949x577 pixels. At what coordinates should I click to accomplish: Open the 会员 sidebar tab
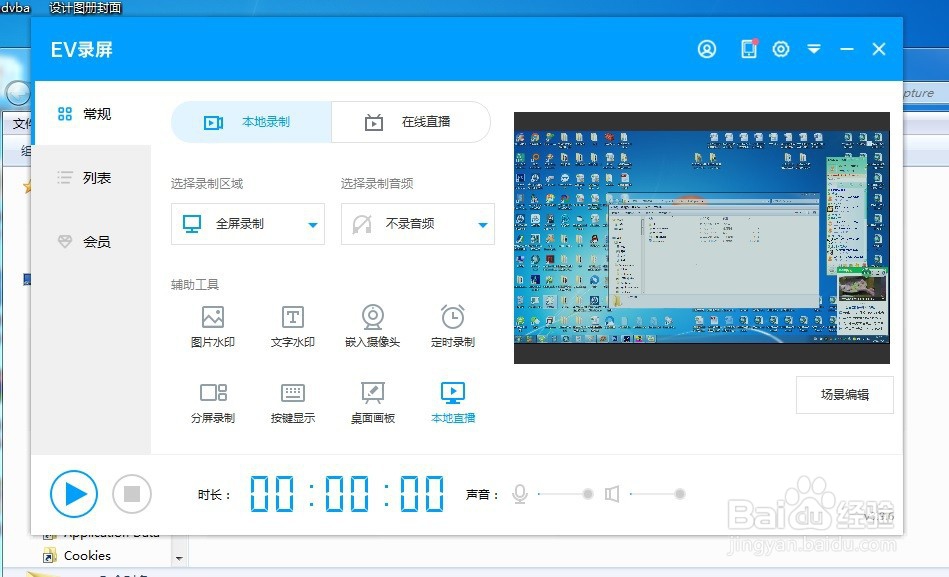coord(93,242)
